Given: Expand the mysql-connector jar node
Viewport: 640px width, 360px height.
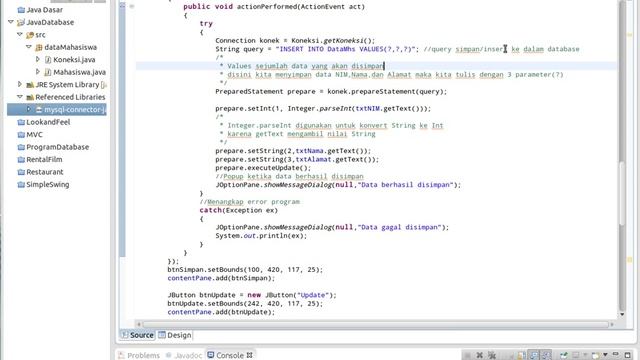Looking at the screenshot, I should click(x=29, y=109).
